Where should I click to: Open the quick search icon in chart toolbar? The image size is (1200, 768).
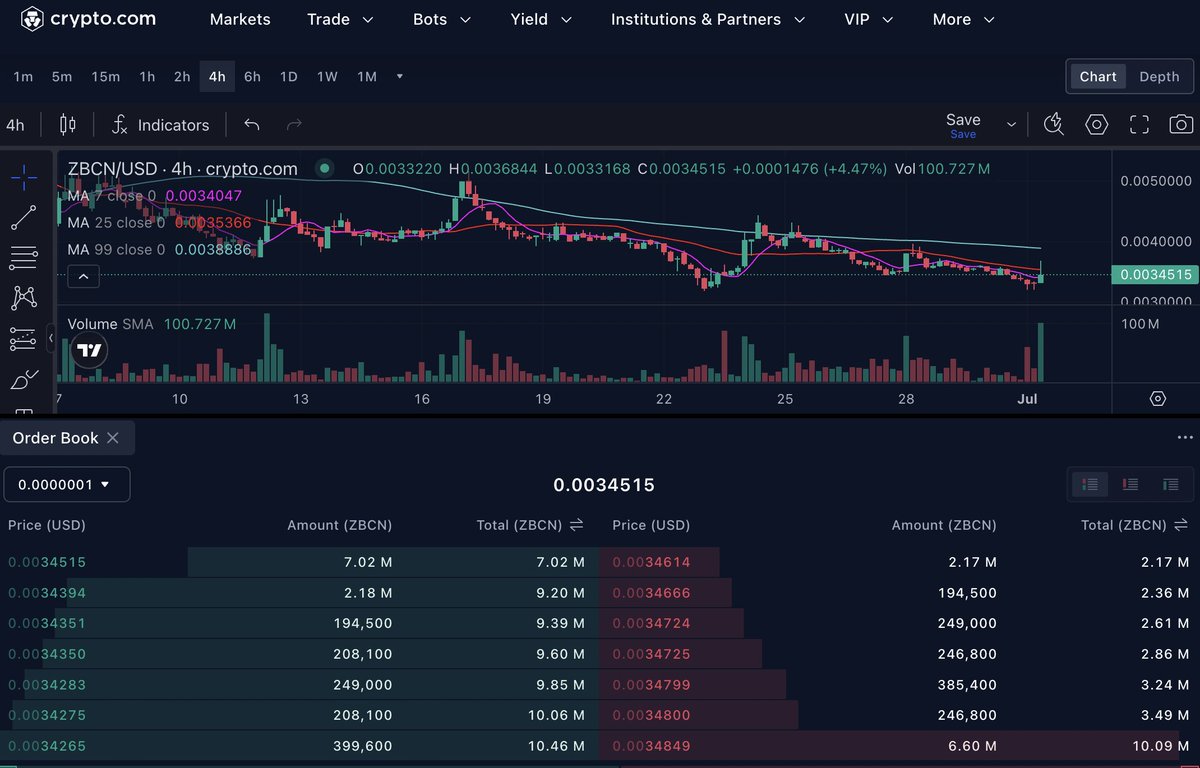point(1054,124)
